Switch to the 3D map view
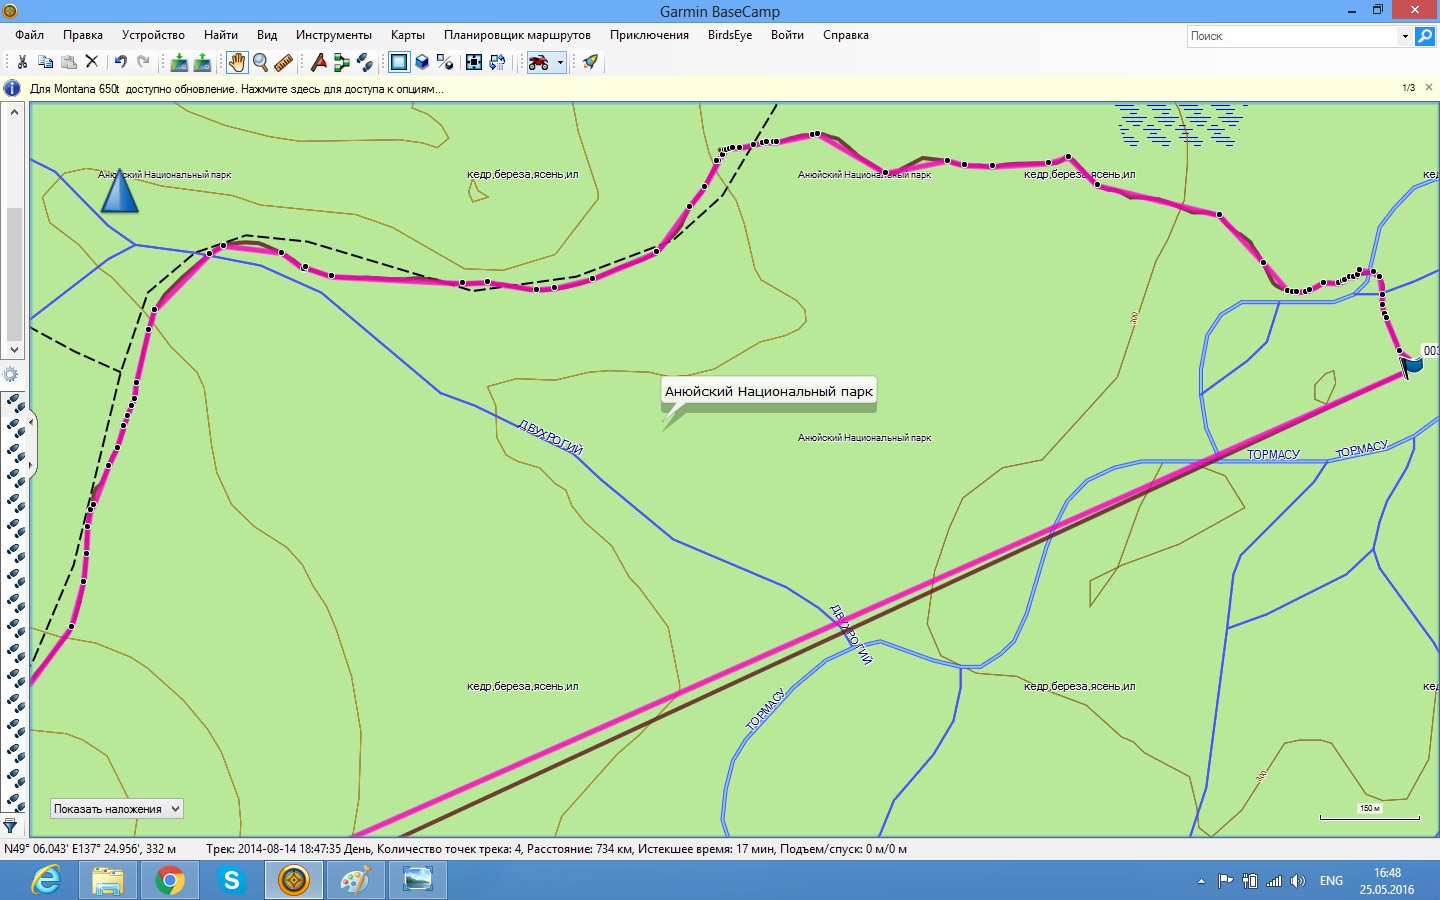Image resolution: width=1440 pixels, height=900 pixels. 422,62
